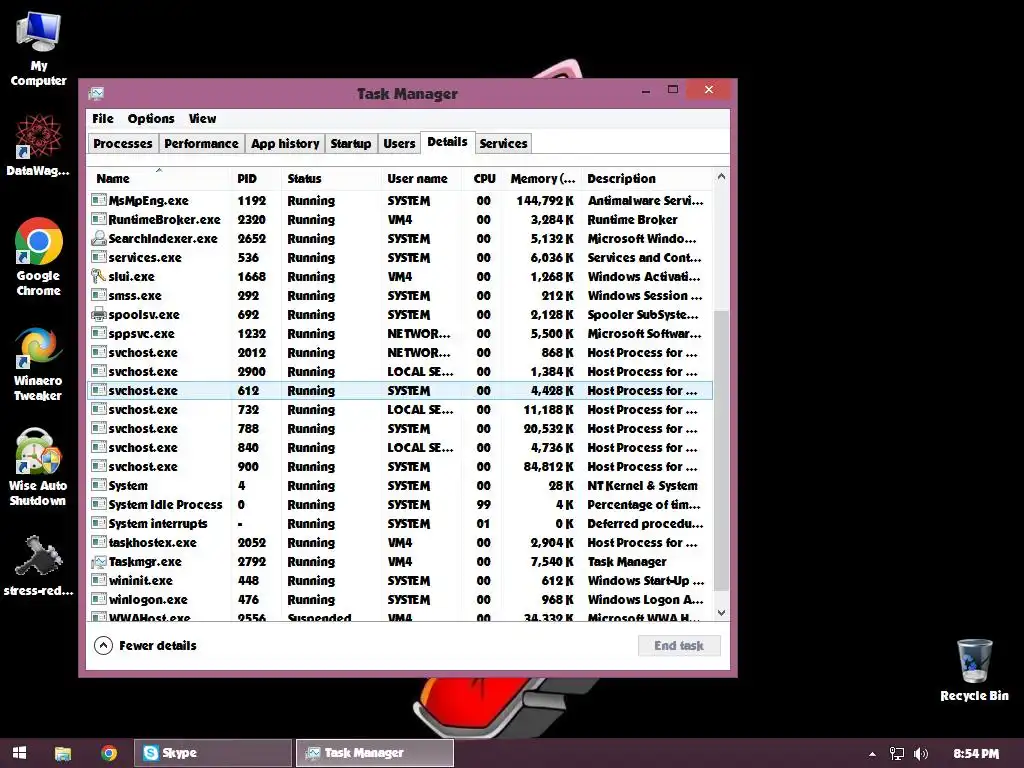Click the 8:54 PM clock
This screenshot has width=1024, height=768.
click(976, 754)
